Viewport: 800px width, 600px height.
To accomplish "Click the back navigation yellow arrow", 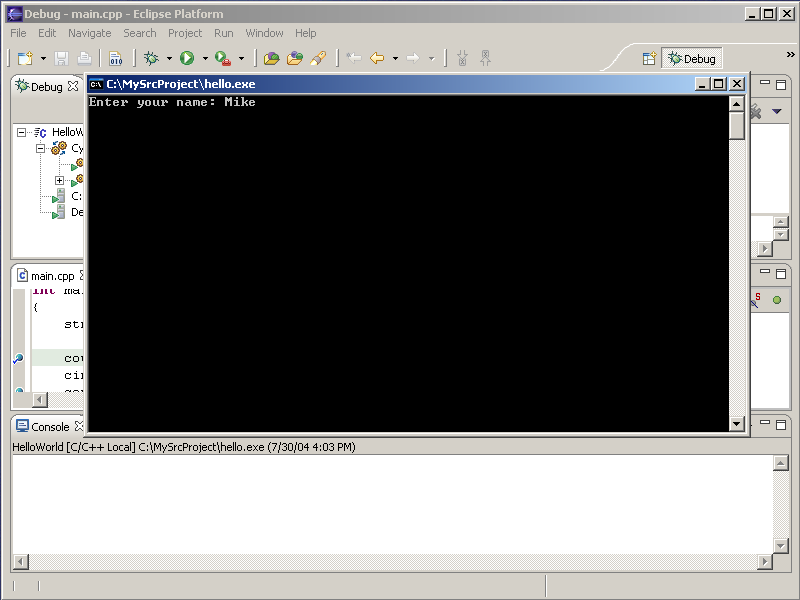I will point(377,59).
